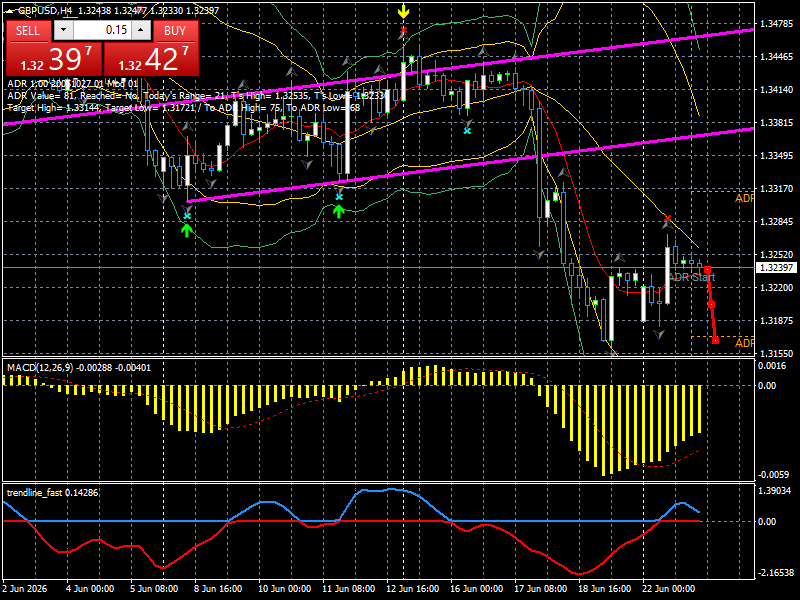Click the 1.32 42 buy ask price tile
The image size is (800, 600).
pos(151,59)
